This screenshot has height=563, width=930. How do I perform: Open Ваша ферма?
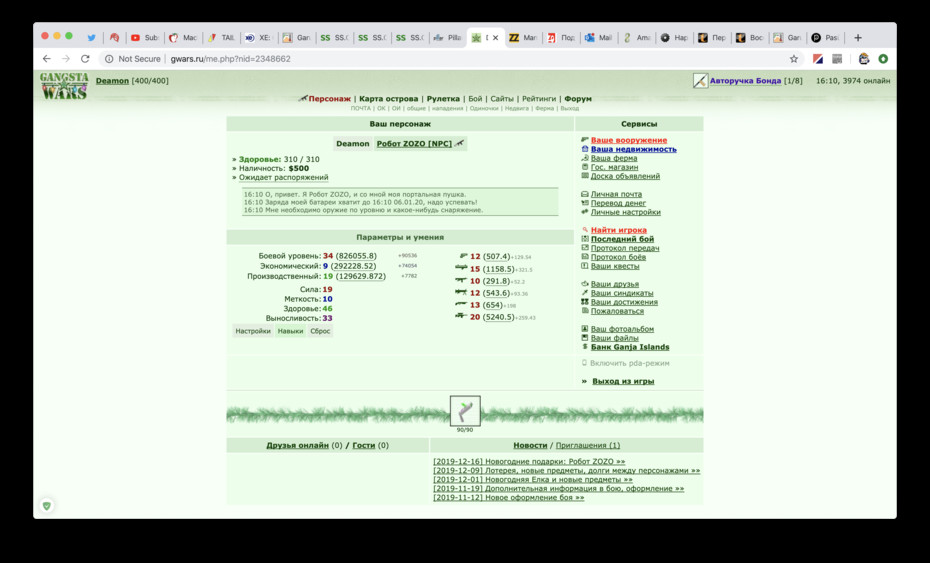pos(614,158)
